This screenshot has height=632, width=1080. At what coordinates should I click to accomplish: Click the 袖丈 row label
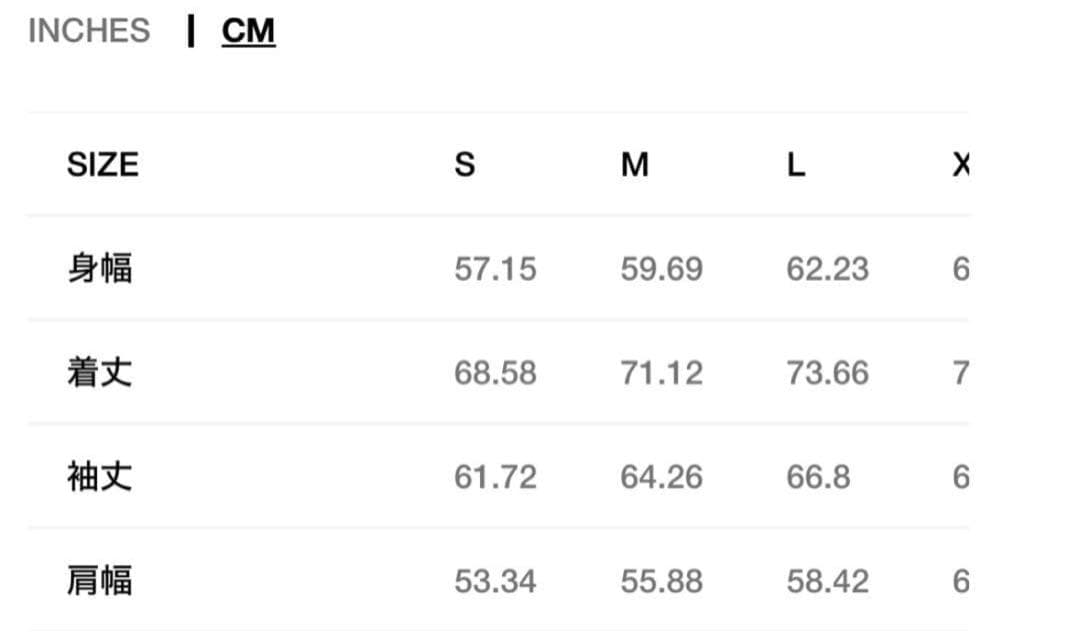(100, 476)
